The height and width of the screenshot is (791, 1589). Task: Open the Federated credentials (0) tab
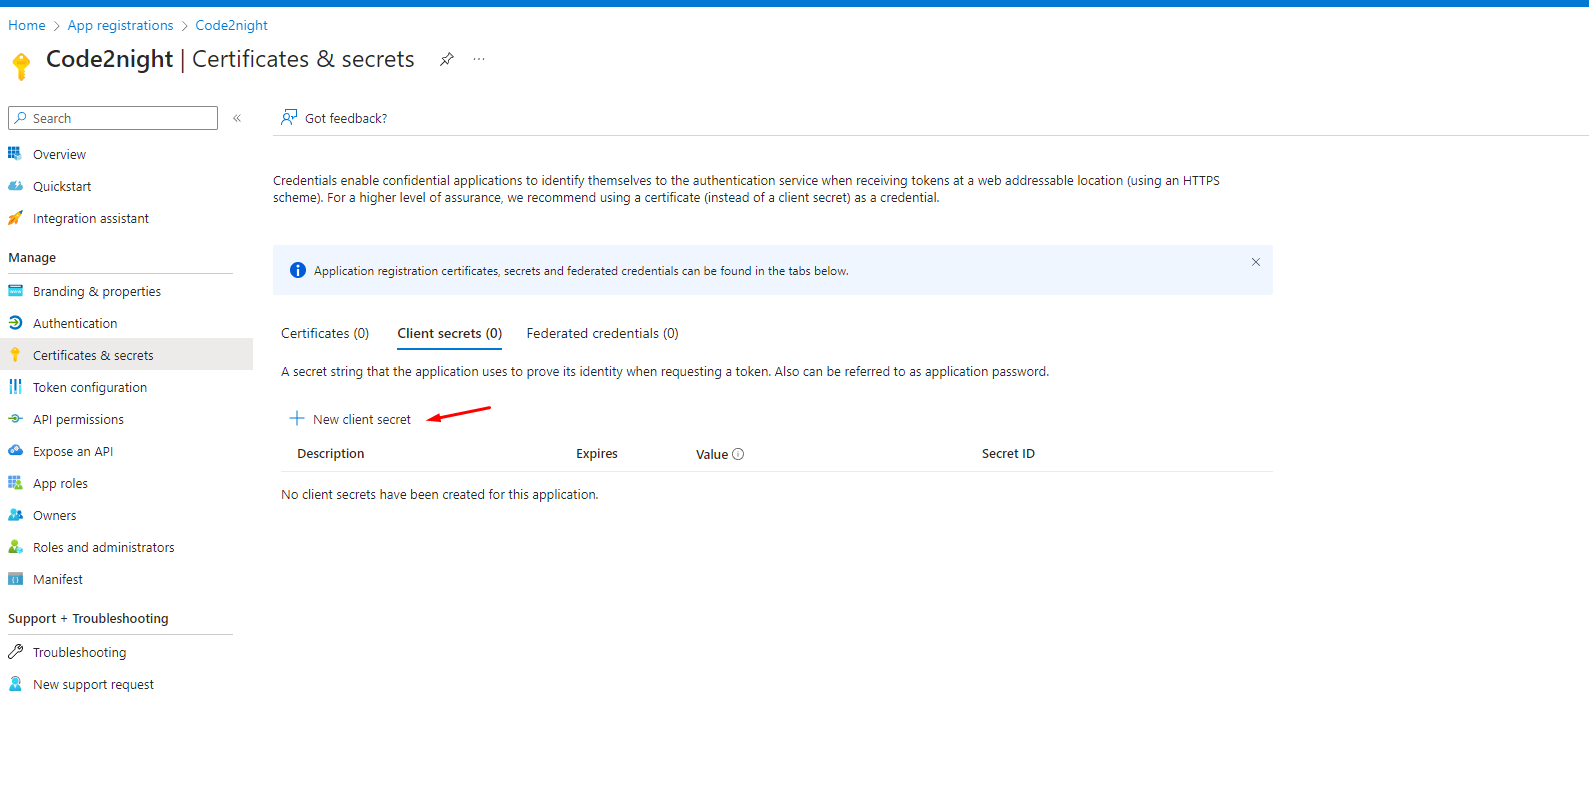(x=603, y=333)
